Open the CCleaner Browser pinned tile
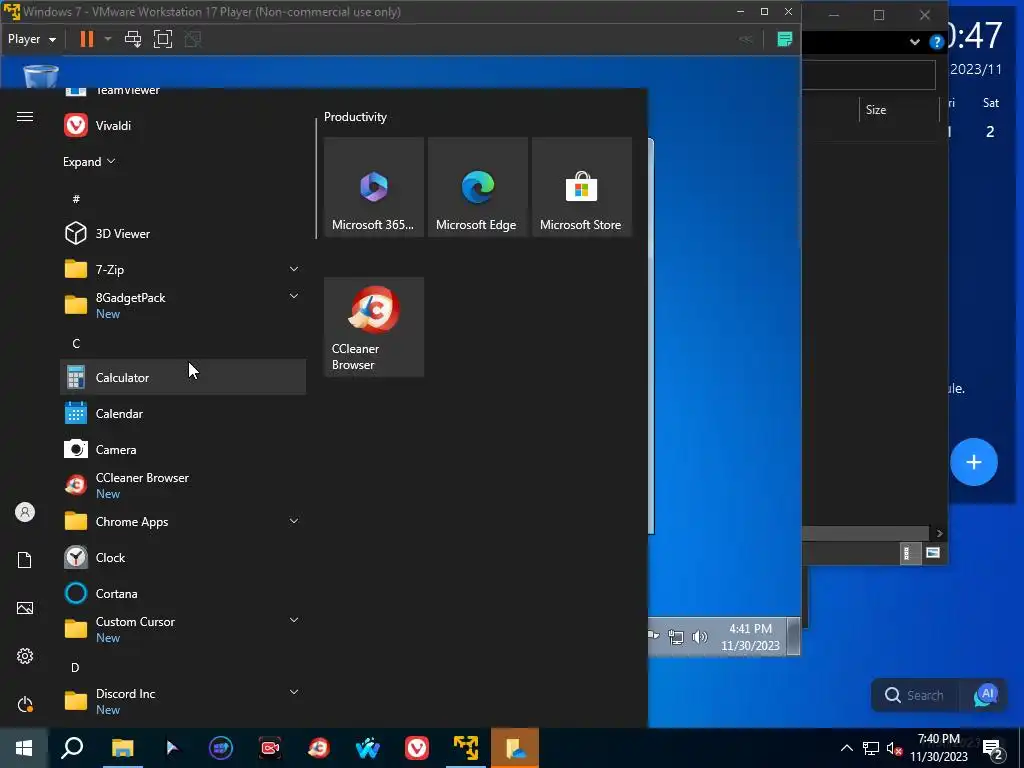Screen dimensions: 1024x768 [x=374, y=327]
